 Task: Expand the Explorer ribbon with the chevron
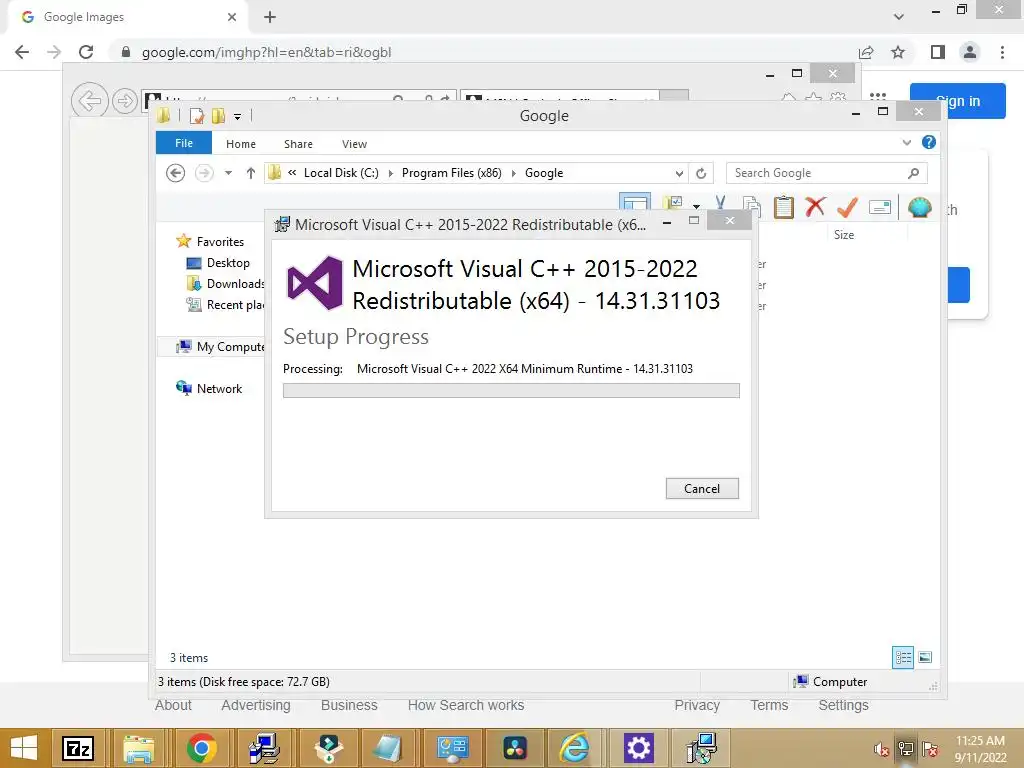coord(906,142)
